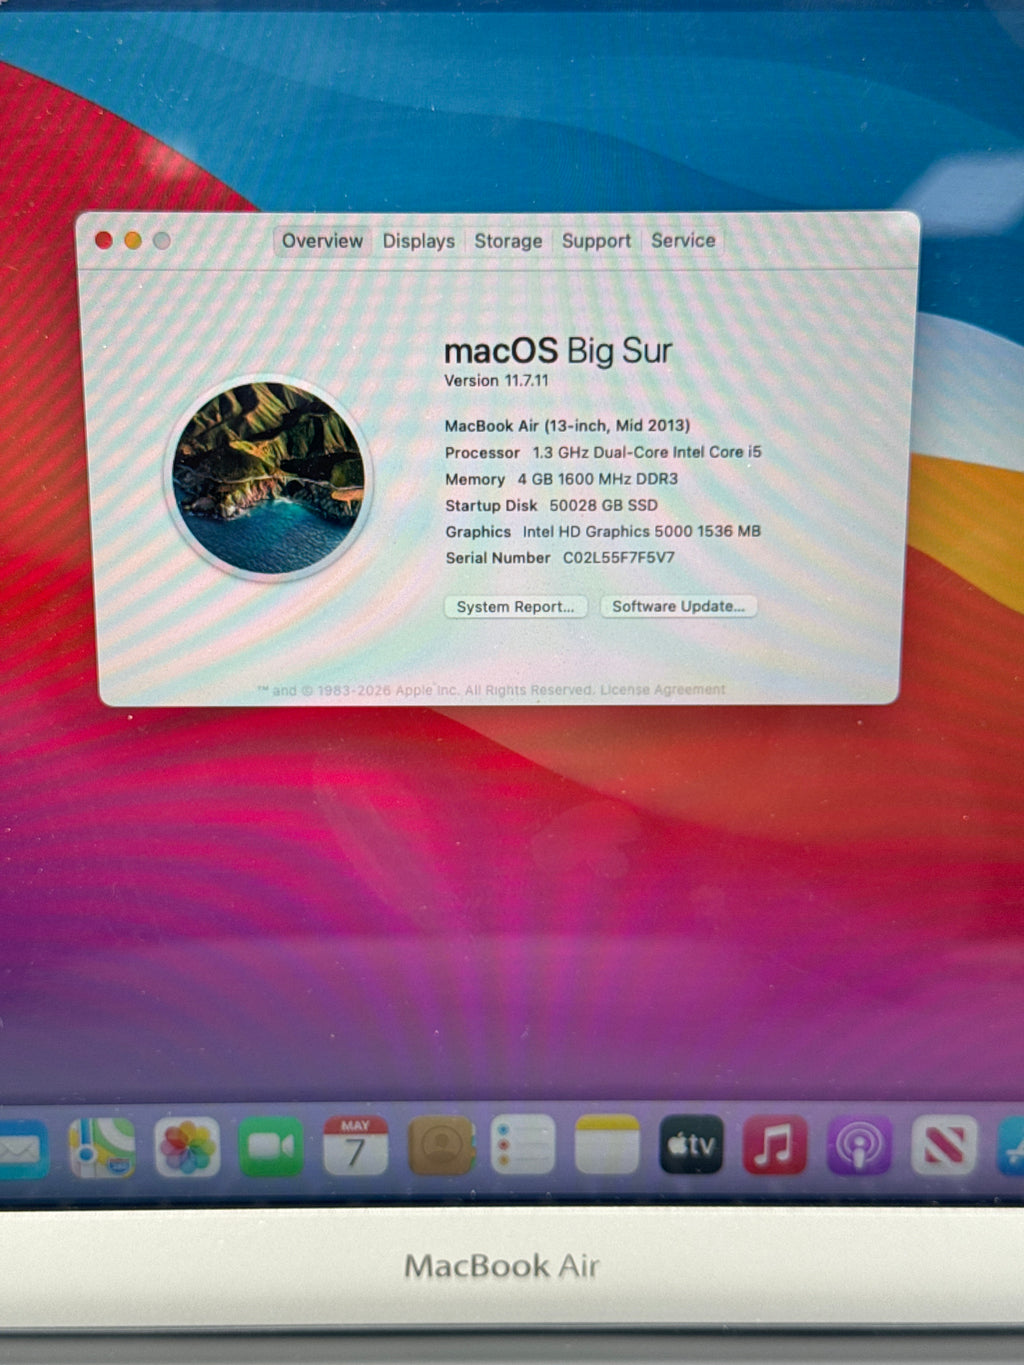Click Startup Disk 50028 GB SSD
This screenshot has width=1024, height=1365.
pos(551,506)
